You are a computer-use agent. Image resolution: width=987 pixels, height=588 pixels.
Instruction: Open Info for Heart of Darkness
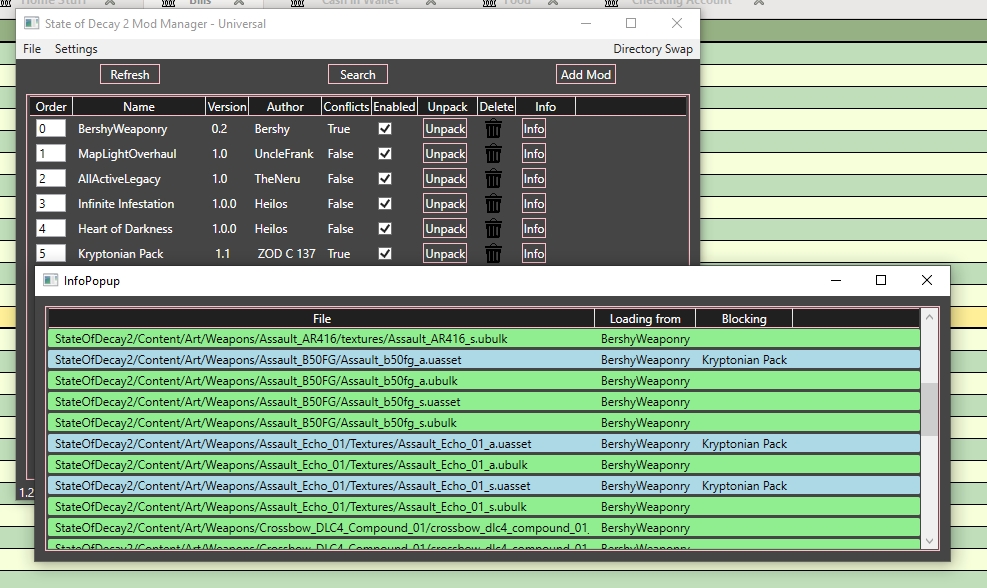(534, 229)
